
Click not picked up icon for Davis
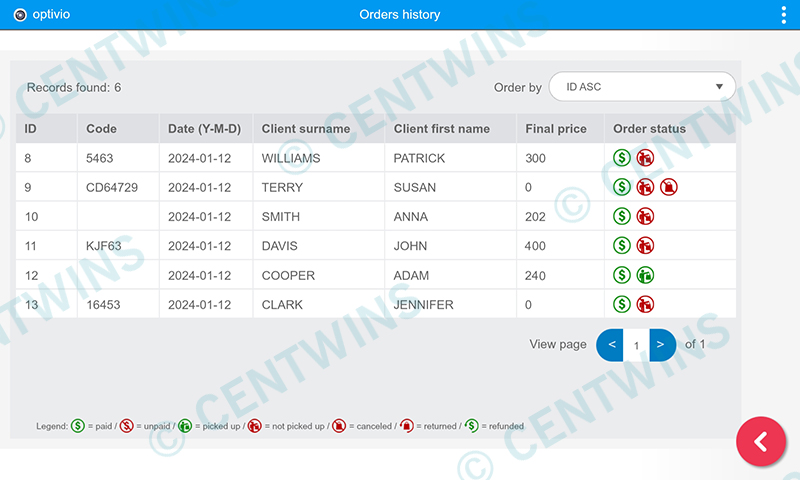[645, 246]
